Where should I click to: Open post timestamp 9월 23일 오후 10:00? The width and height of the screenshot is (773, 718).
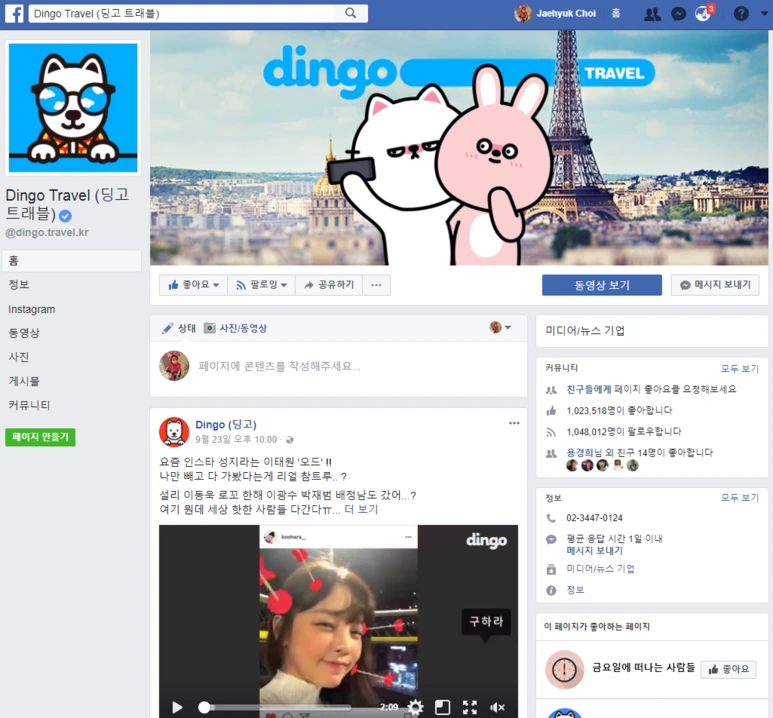click(236, 439)
